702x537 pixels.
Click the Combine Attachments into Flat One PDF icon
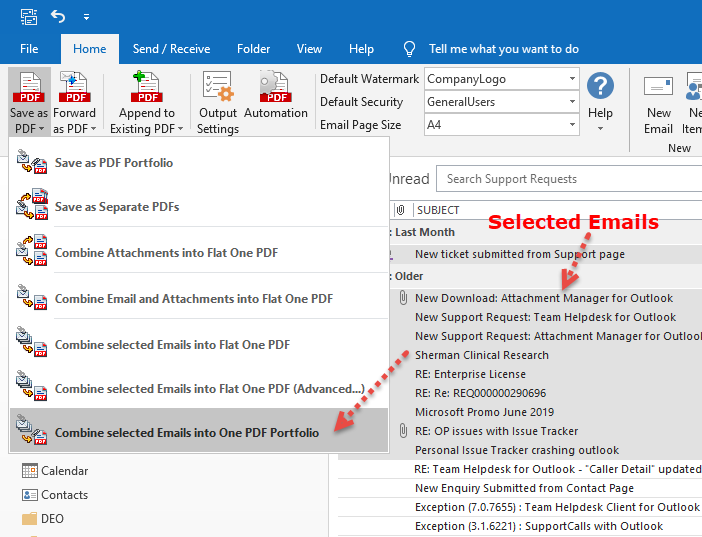[x=32, y=250]
